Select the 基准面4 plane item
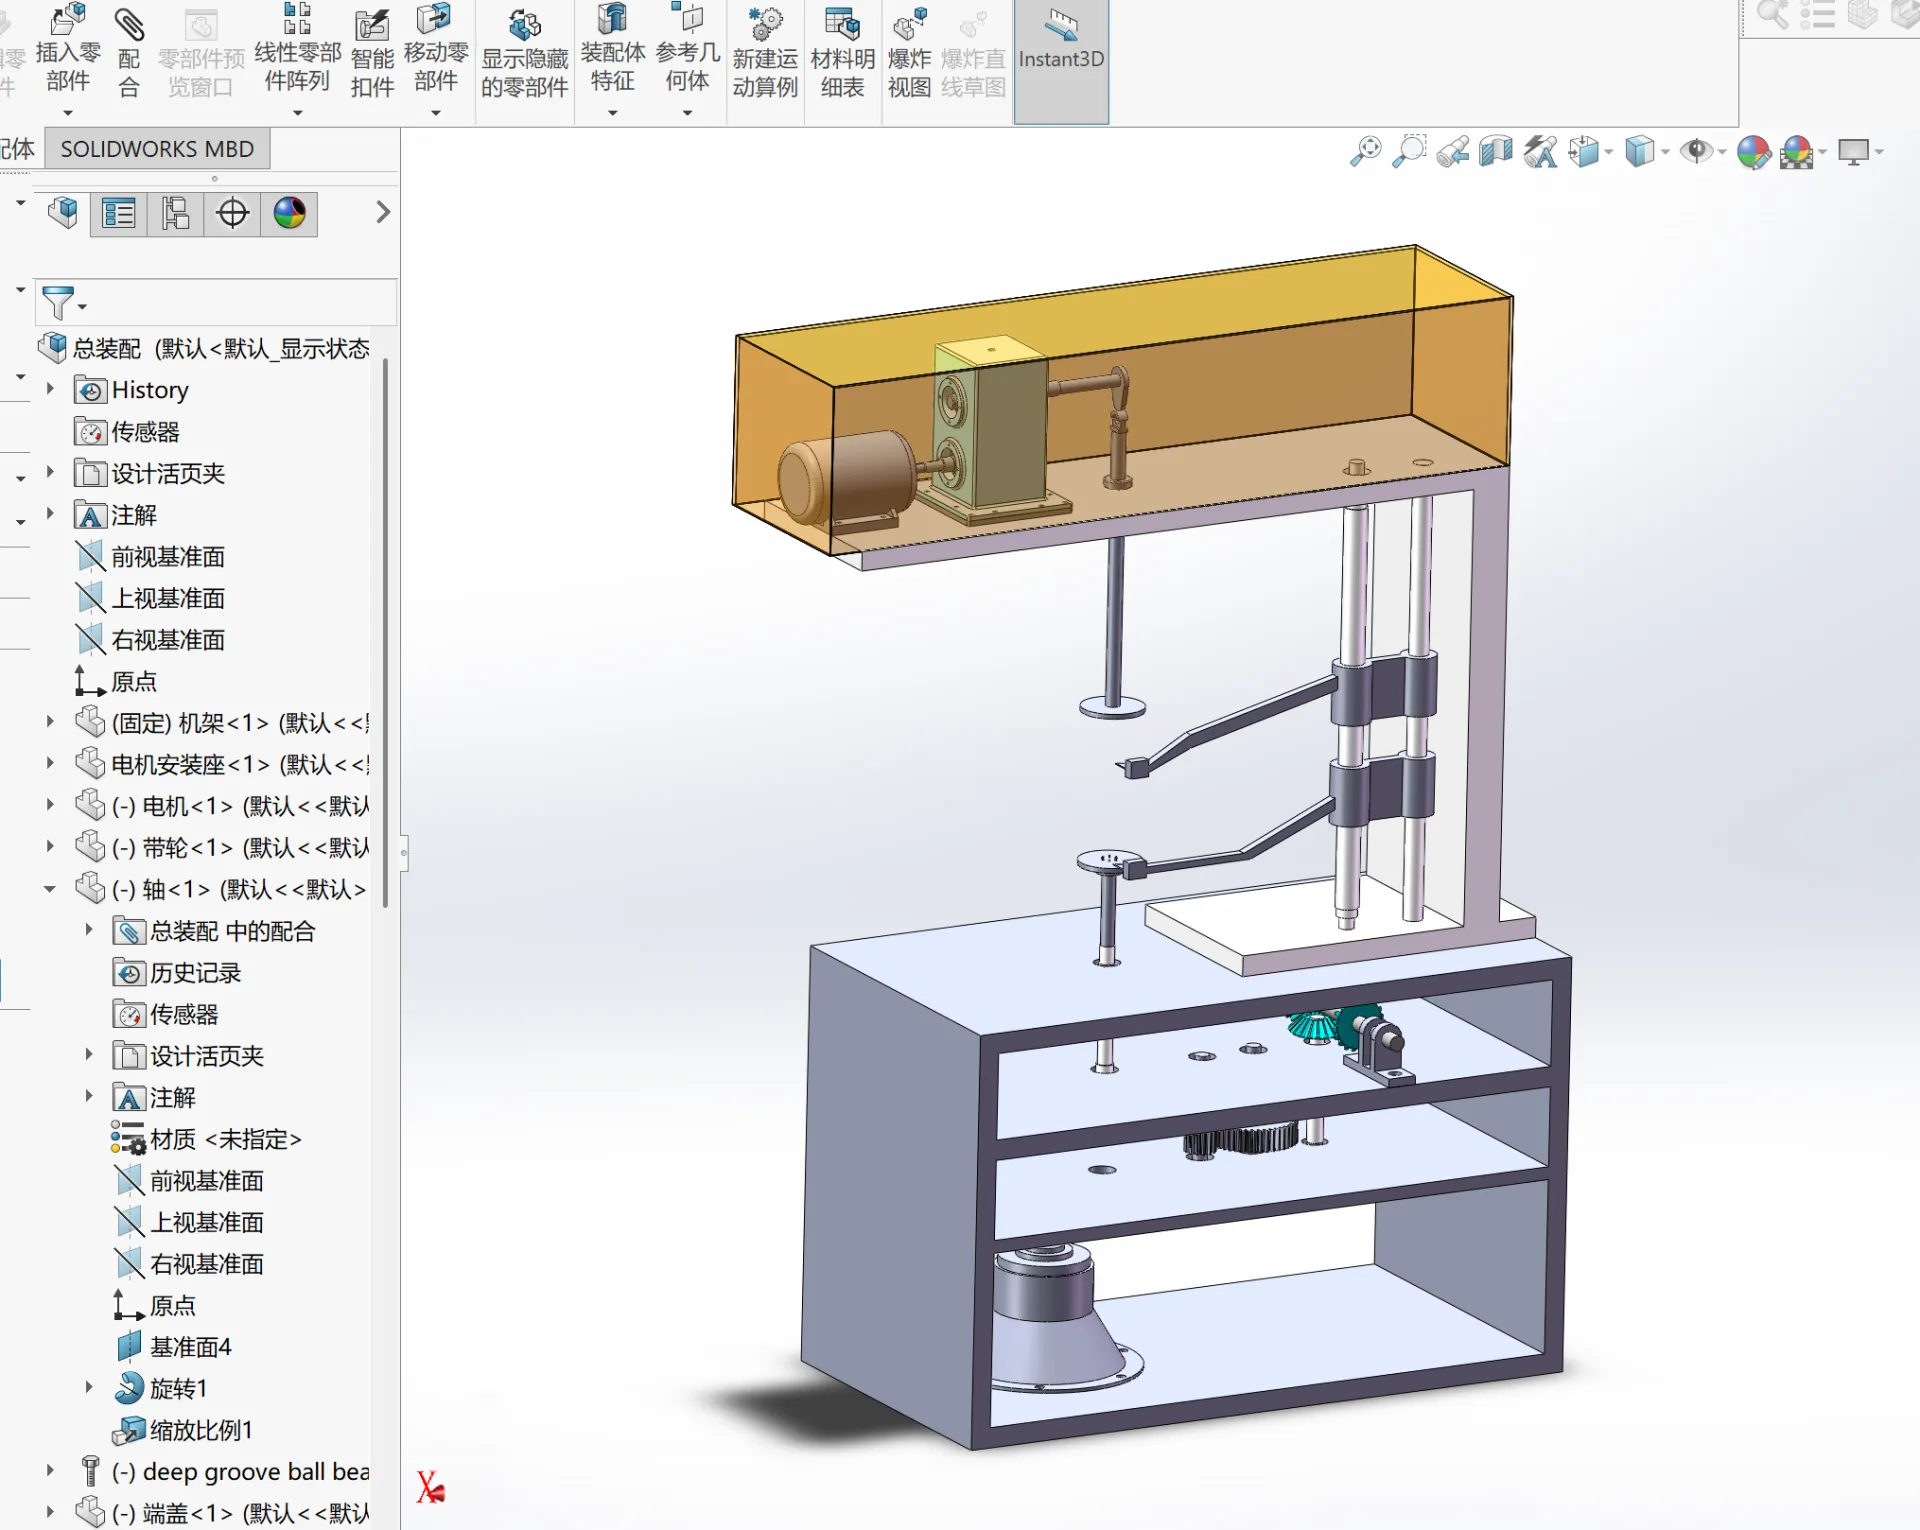 coord(174,1346)
